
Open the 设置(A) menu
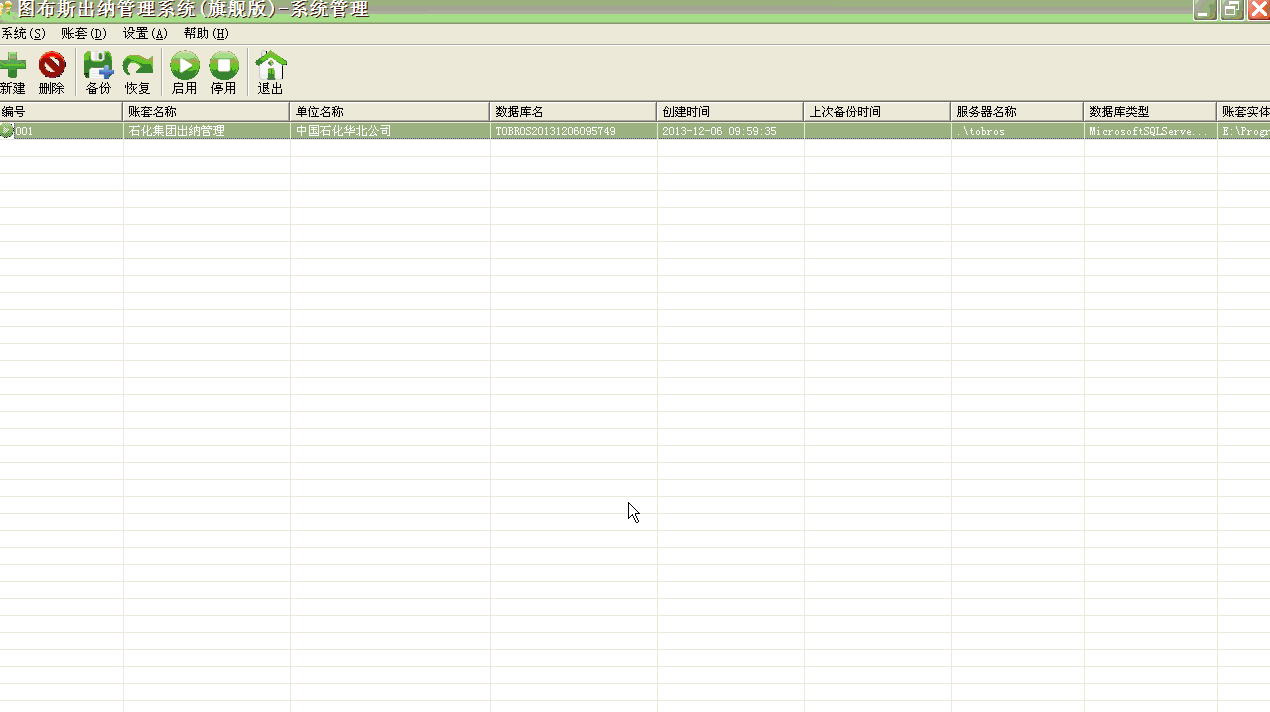(145, 34)
